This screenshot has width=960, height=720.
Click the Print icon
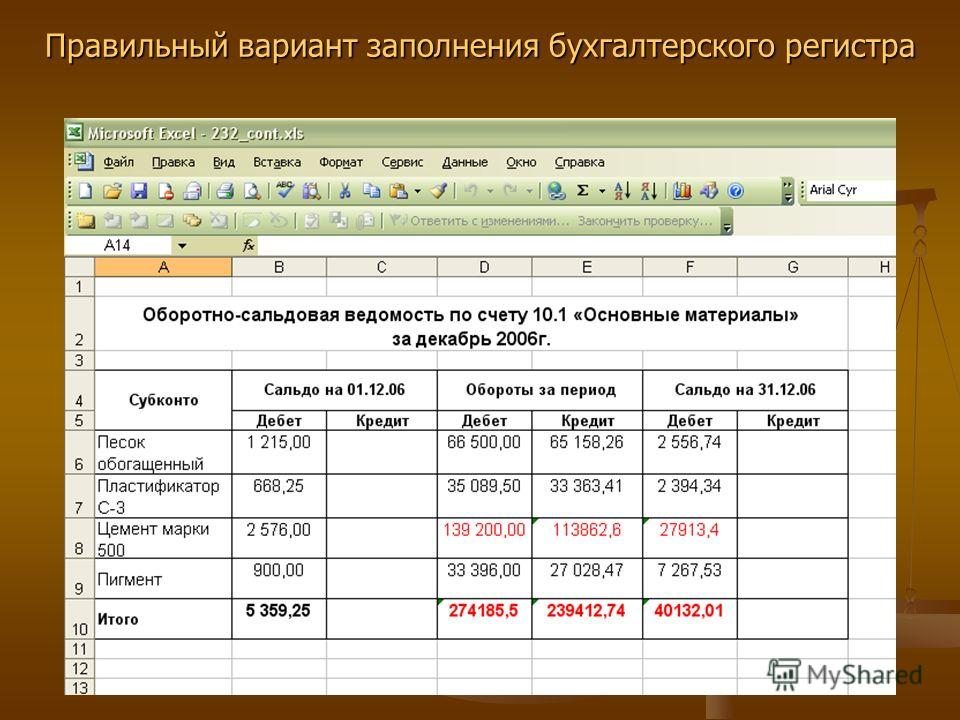(x=225, y=191)
